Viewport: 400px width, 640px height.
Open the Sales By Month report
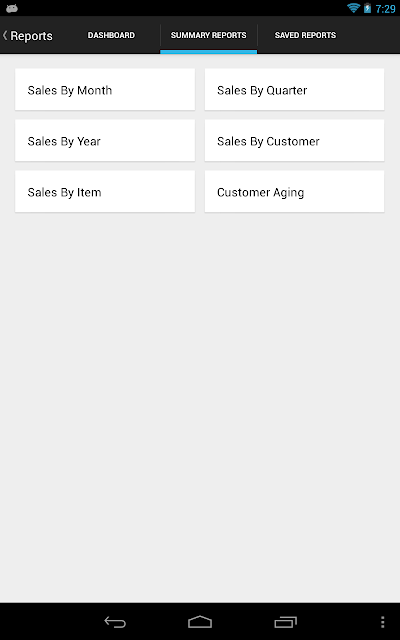105,90
